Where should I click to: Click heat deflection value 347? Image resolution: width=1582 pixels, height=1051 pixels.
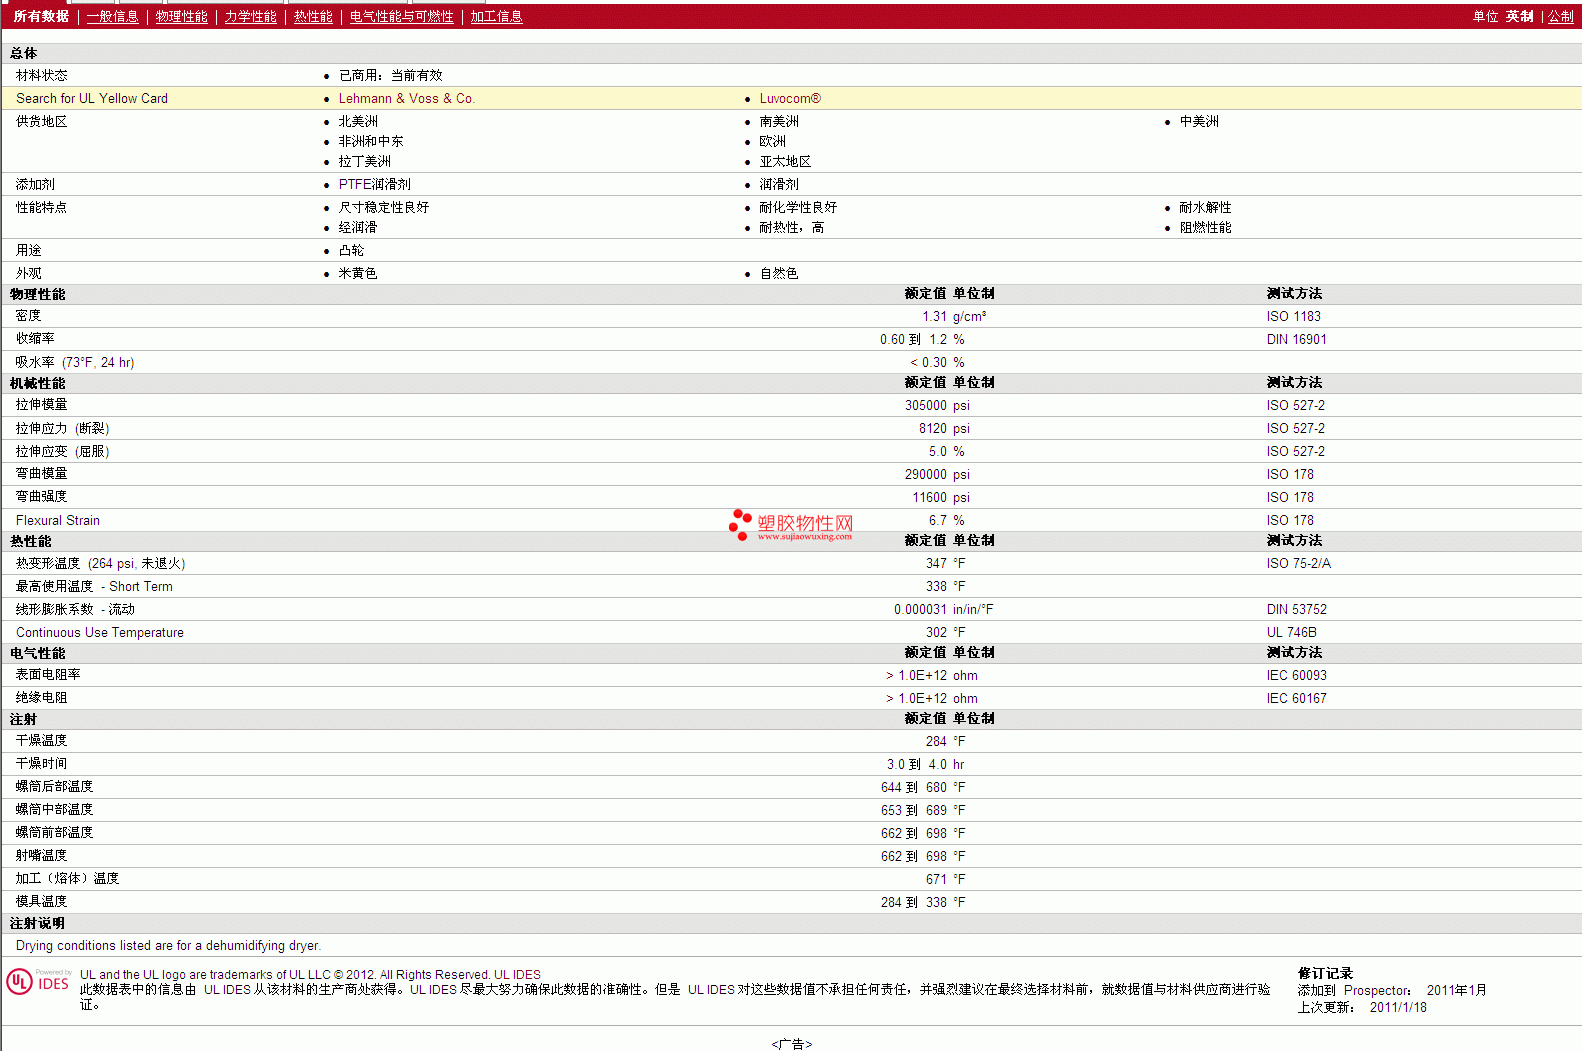(x=936, y=563)
